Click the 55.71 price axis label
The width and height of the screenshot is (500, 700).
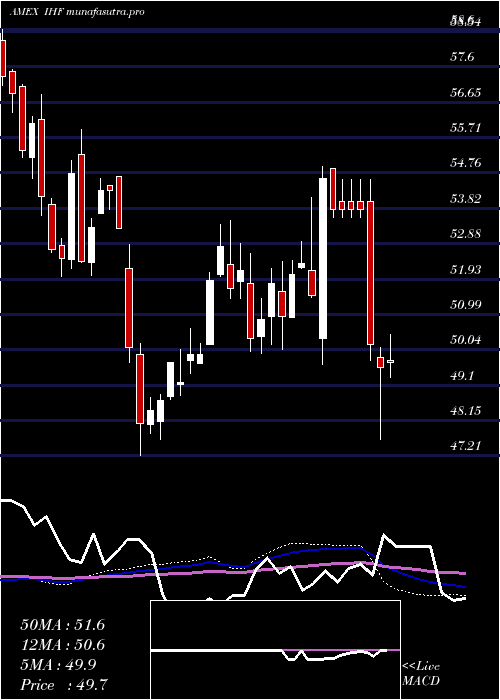pyautogui.click(x=465, y=128)
